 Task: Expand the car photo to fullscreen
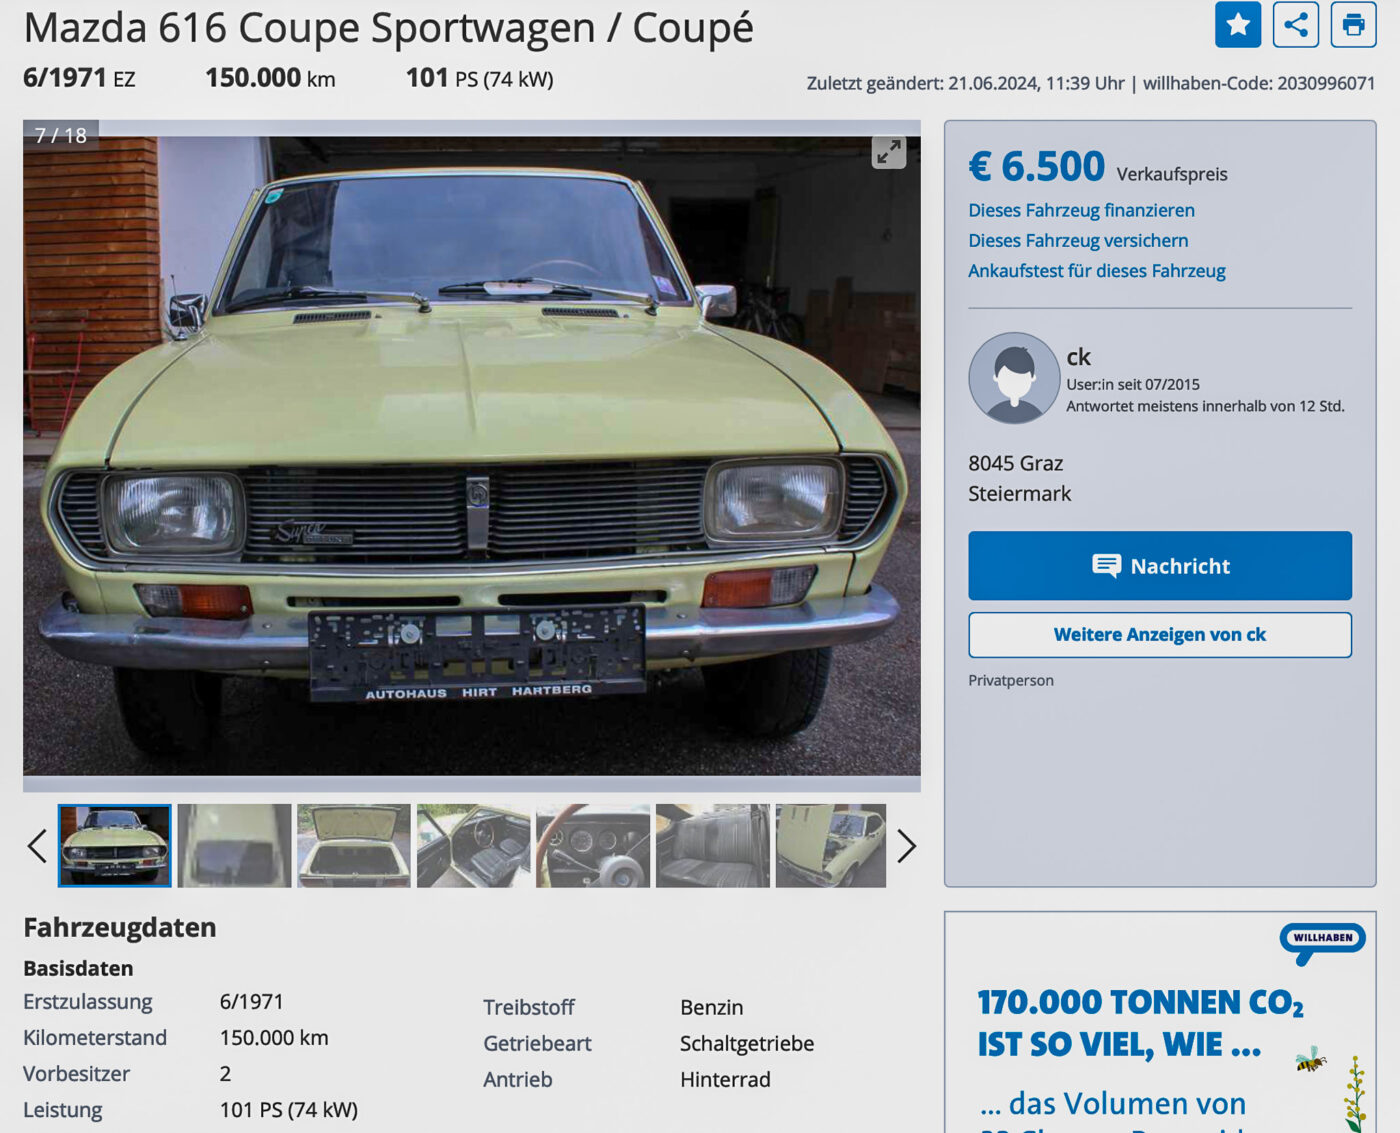889,152
